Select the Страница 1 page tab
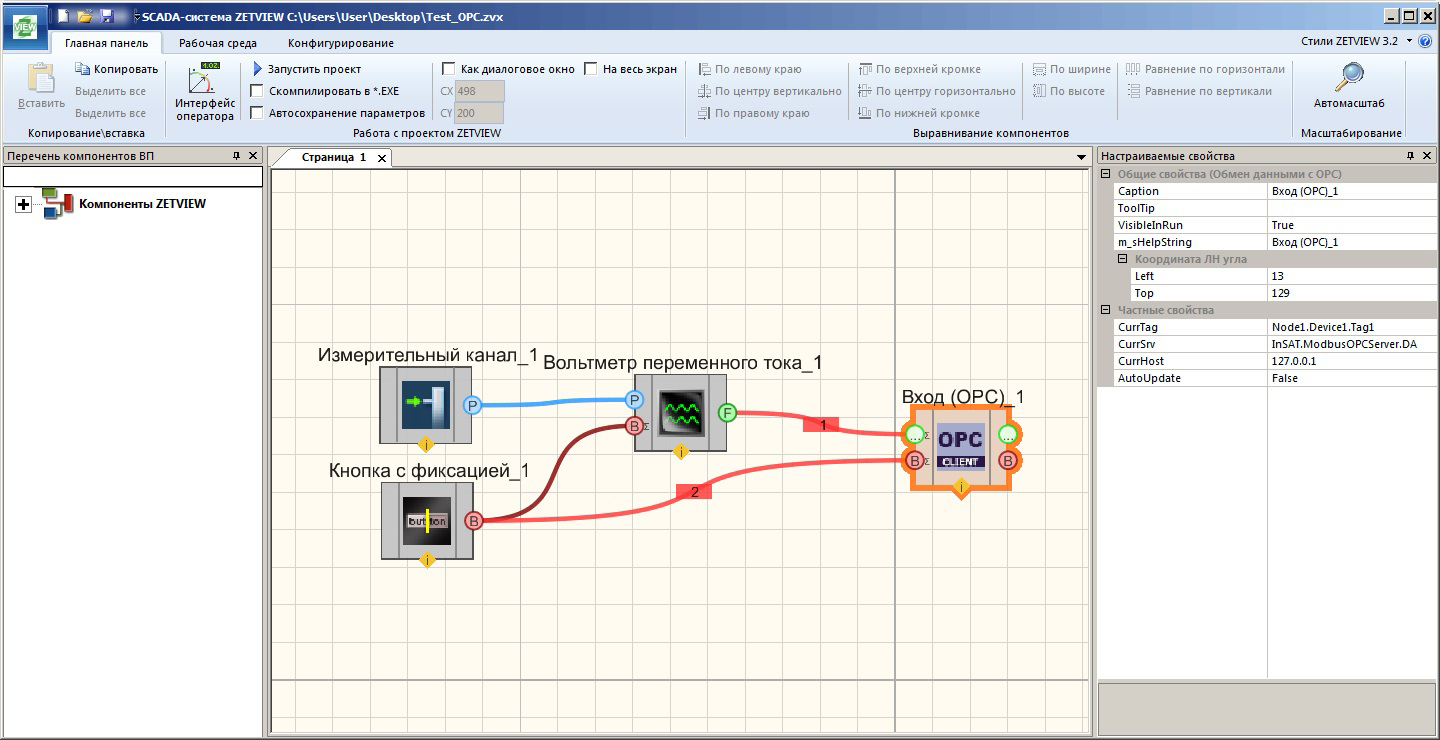Image resolution: width=1440 pixels, height=740 pixels. (x=334, y=157)
